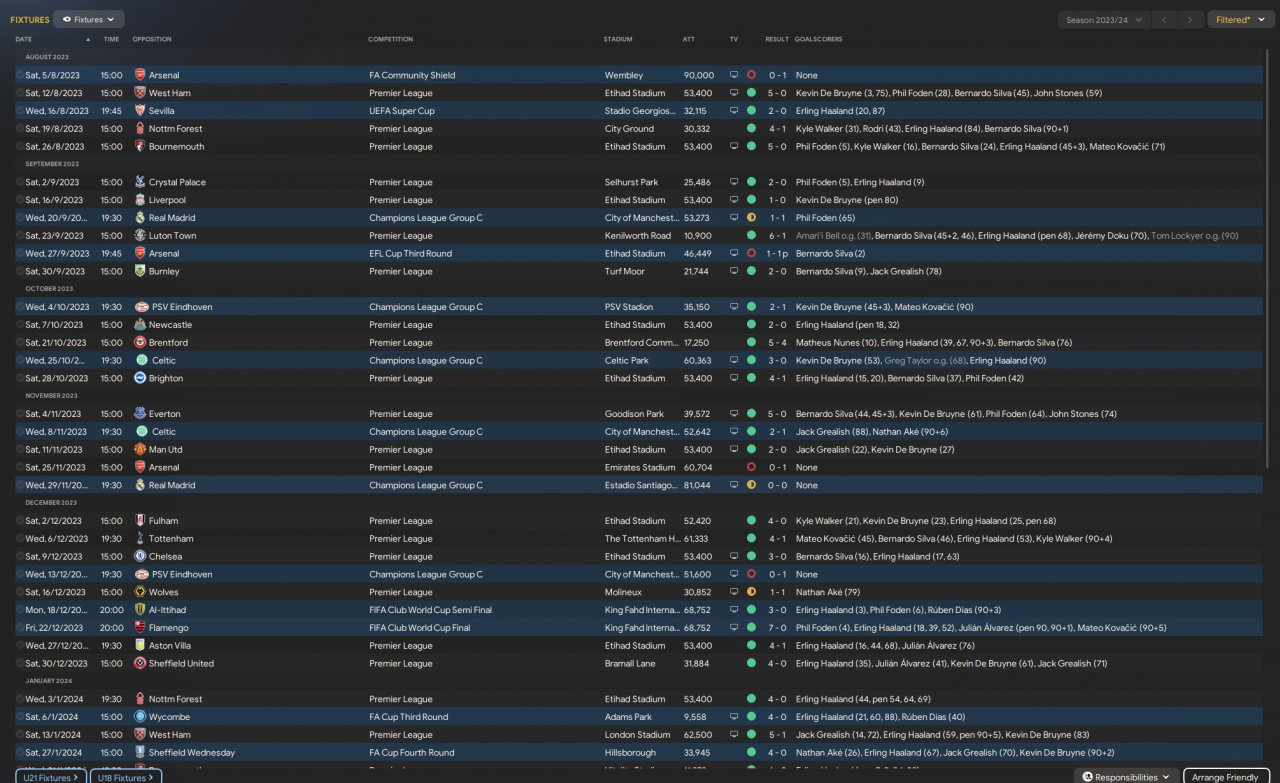Open the Fixtures view dropdown
Image resolution: width=1280 pixels, height=783 pixels.
point(89,19)
